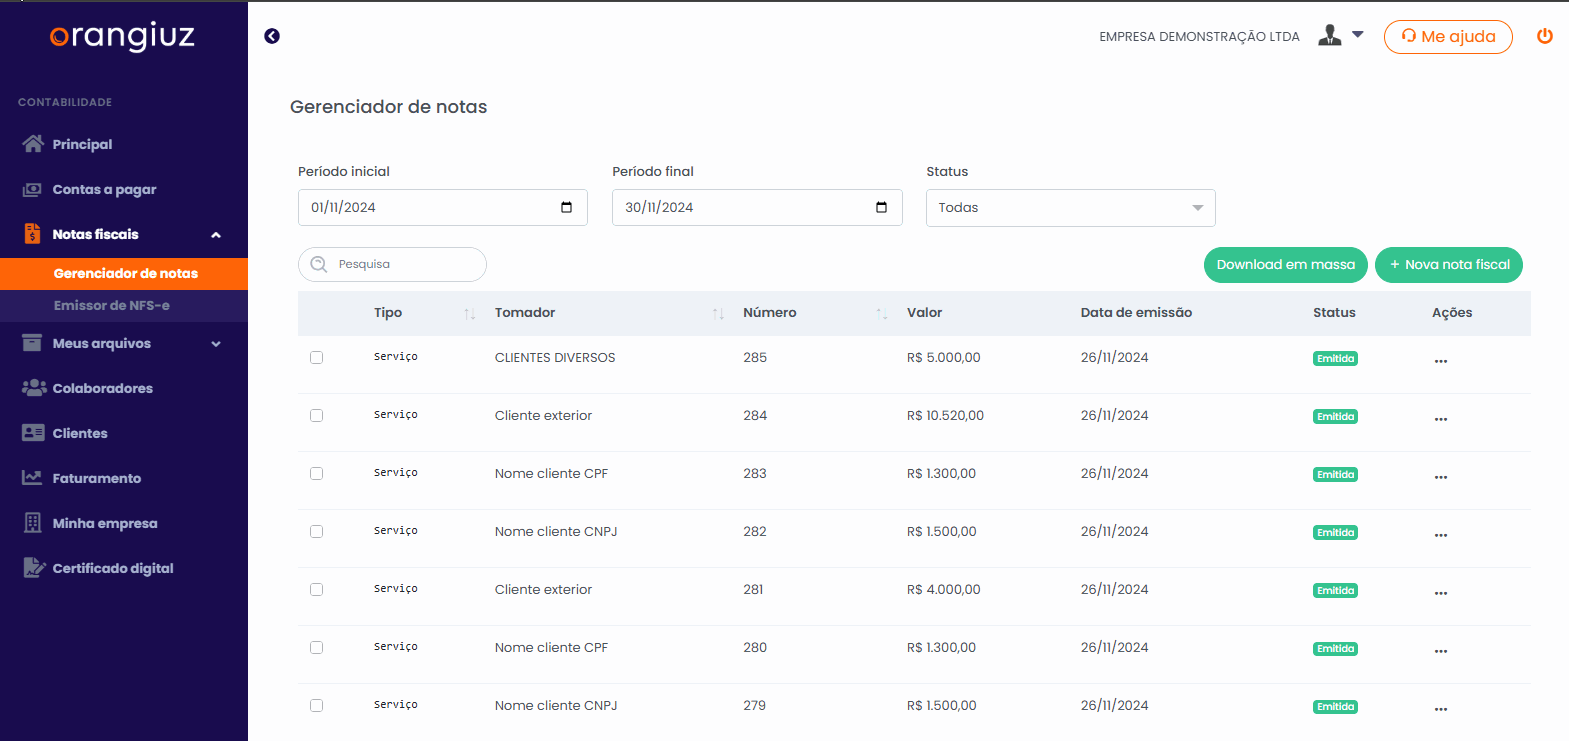Image resolution: width=1569 pixels, height=741 pixels.
Task: Open actions menu for note 283
Action: coord(1441,477)
